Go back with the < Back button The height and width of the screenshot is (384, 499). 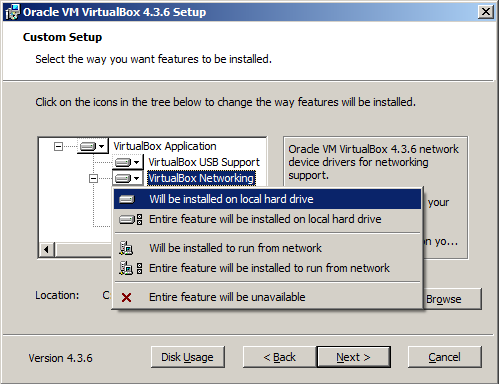point(279,357)
